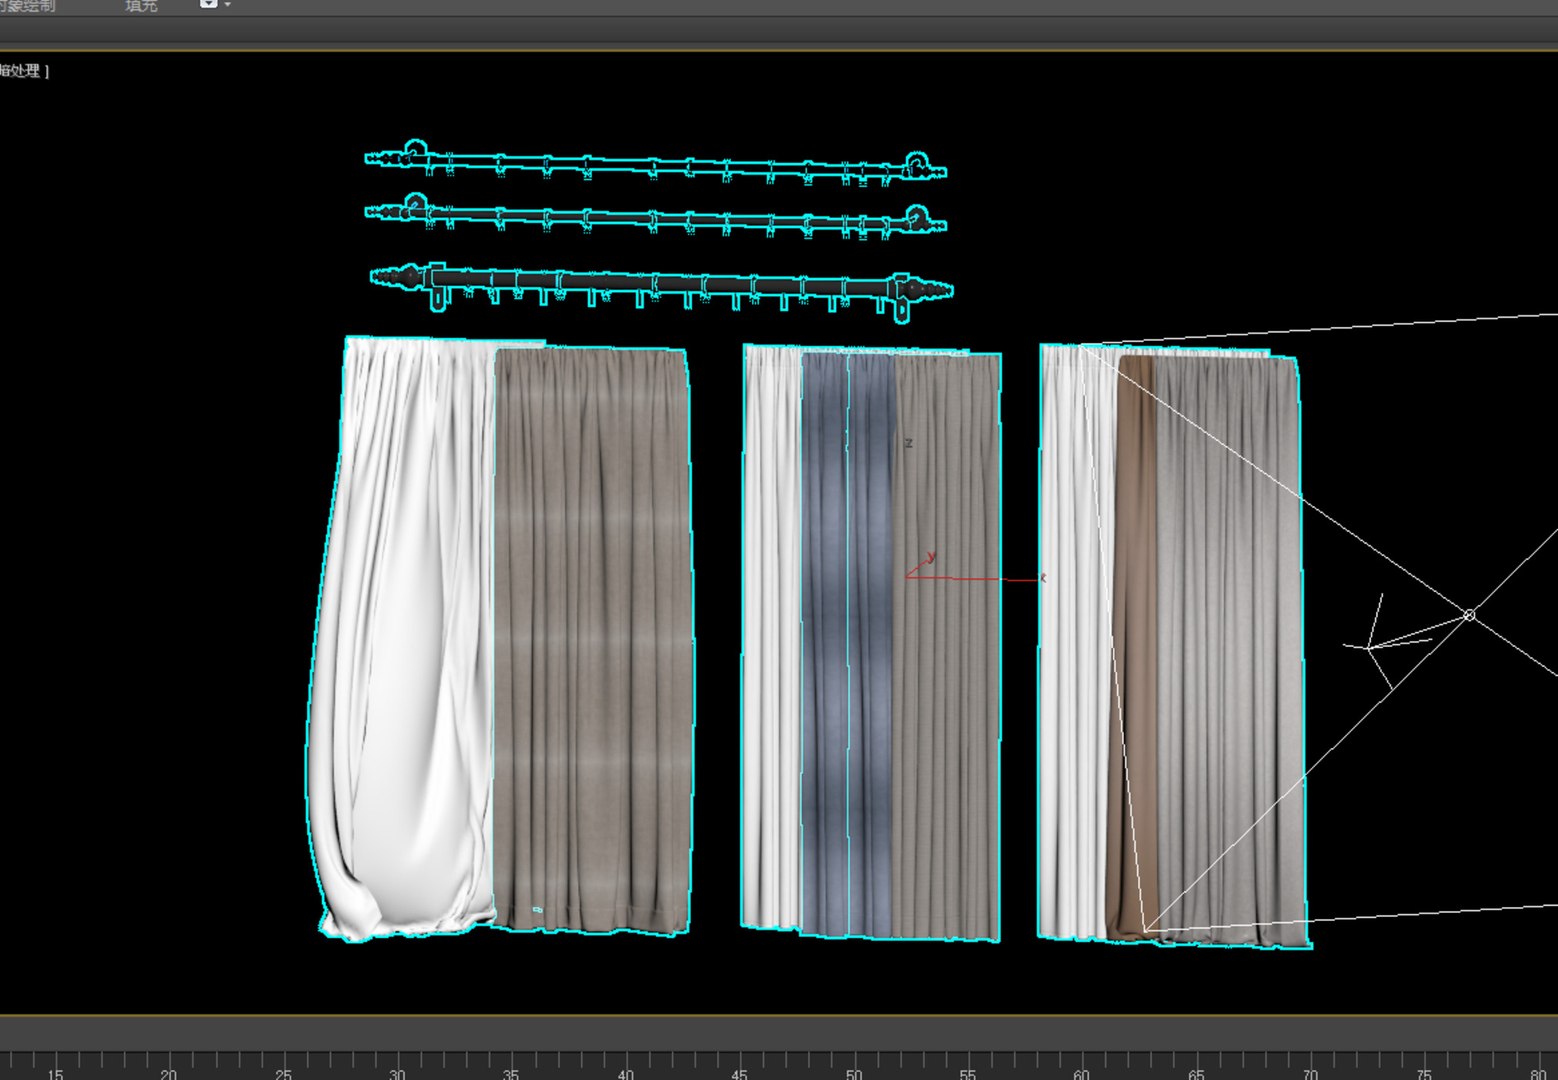This screenshot has height=1080, width=1558.
Task: Open the 暗处理 viewport shading label menu
Action: (x=21, y=70)
